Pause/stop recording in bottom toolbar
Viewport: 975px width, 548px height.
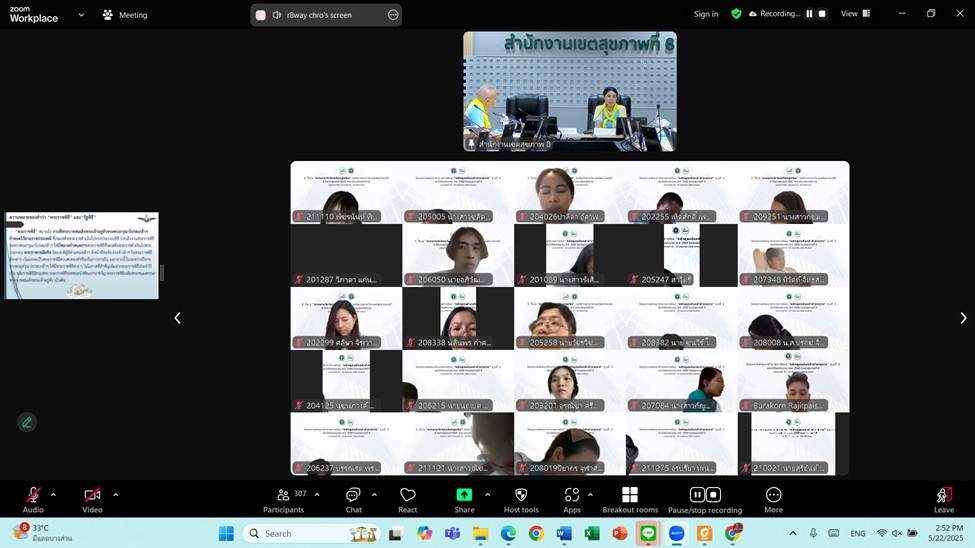pos(705,497)
